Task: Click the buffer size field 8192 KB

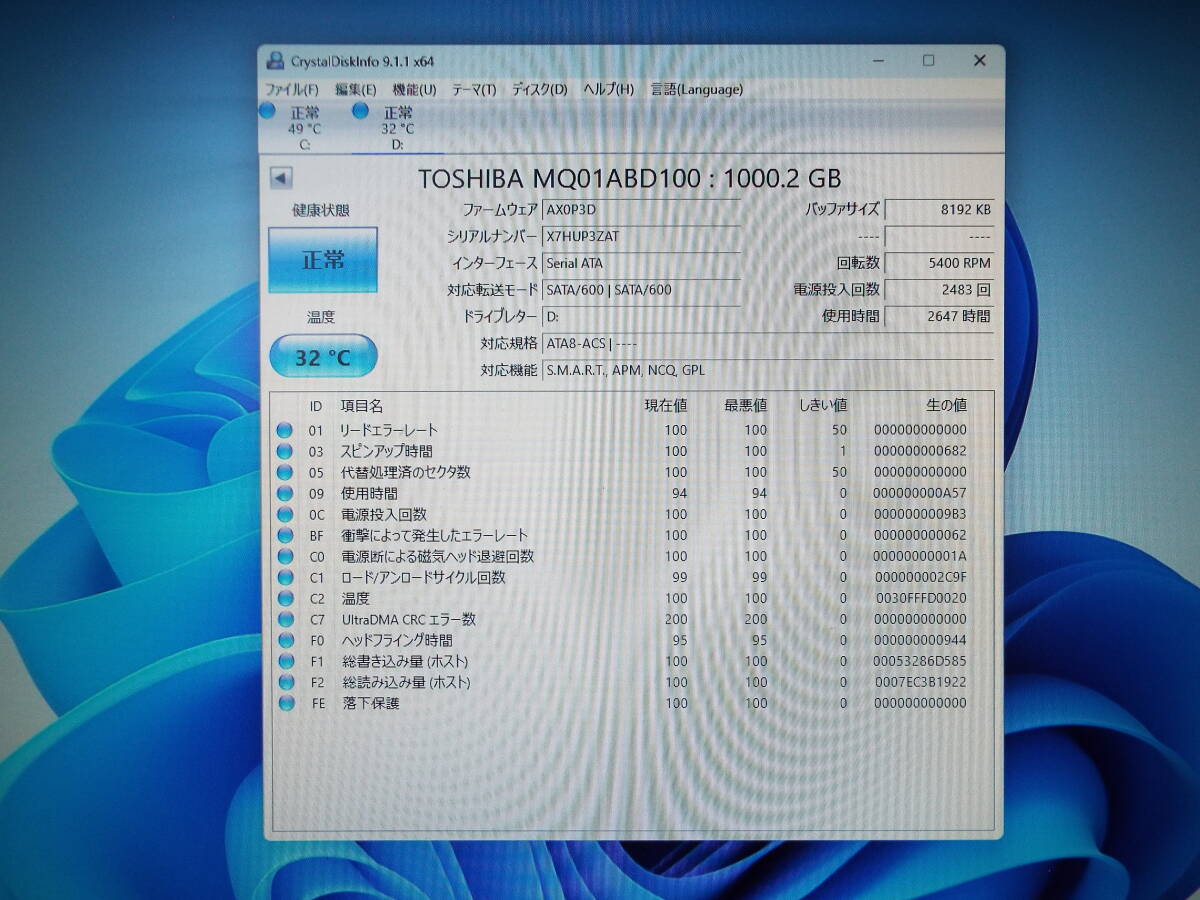Action: click(x=940, y=210)
